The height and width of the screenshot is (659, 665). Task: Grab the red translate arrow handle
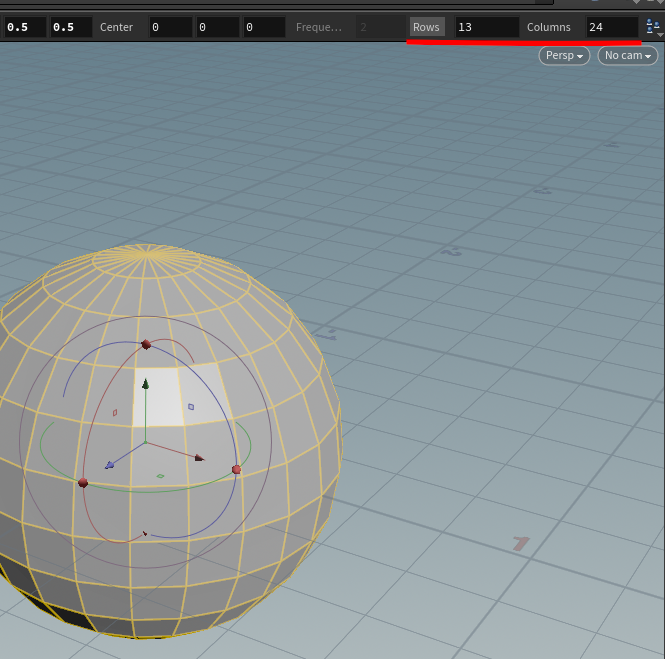tap(199, 458)
